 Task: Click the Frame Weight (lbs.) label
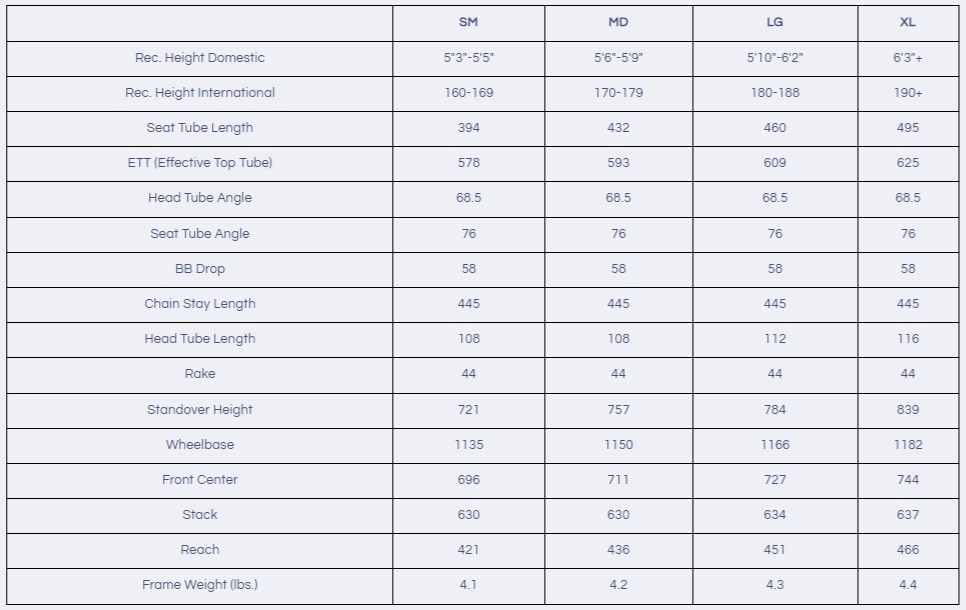[x=200, y=585]
